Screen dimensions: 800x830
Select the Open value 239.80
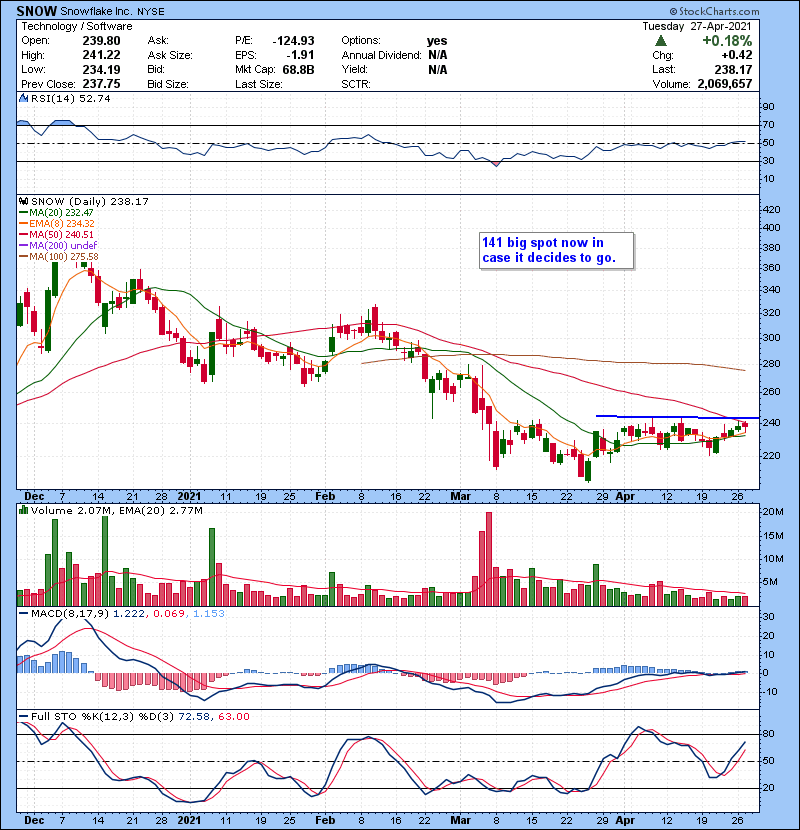click(x=101, y=41)
